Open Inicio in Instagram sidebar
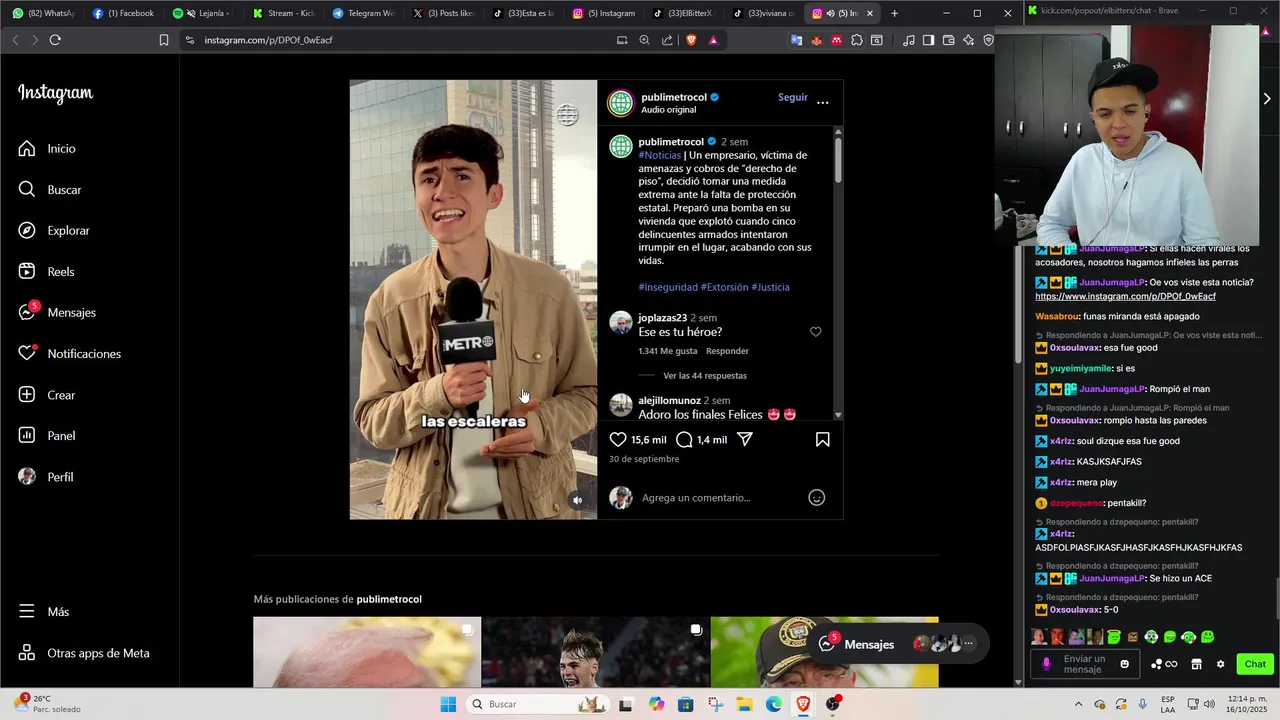The width and height of the screenshot is (1280, 720). (47, 148)
